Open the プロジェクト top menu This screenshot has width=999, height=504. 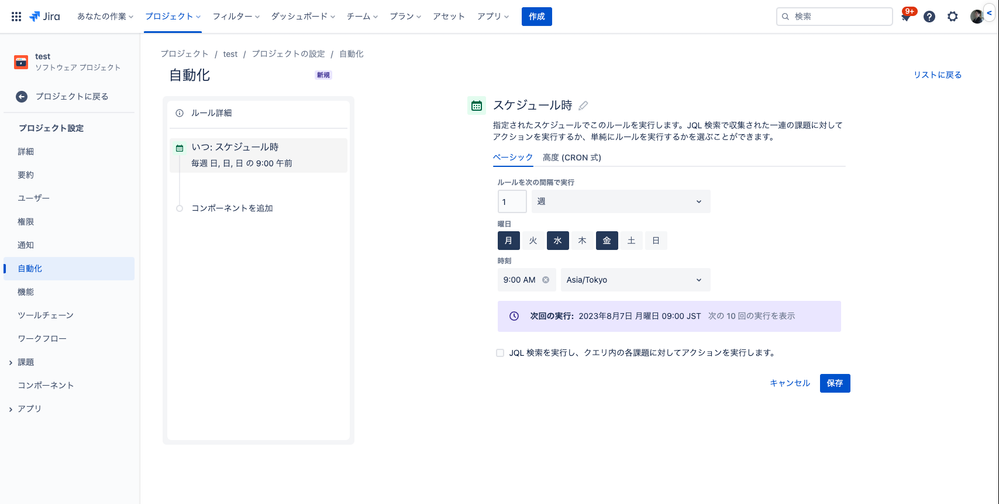[x=173, y=17]
